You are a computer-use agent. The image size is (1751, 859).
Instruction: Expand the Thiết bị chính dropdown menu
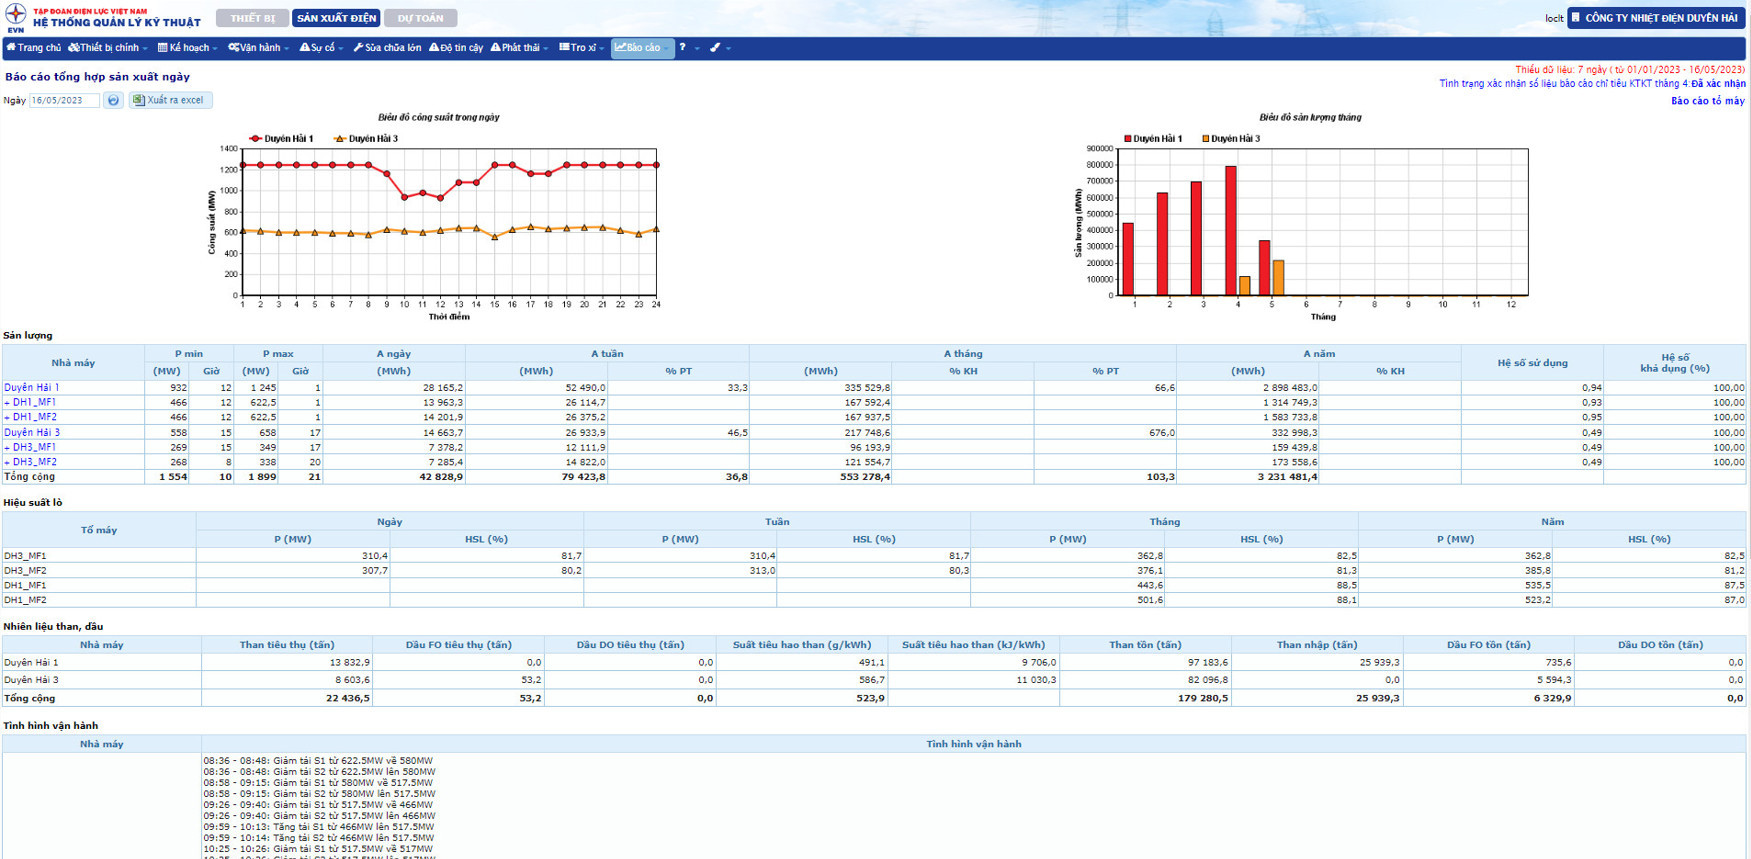[108, 48]
